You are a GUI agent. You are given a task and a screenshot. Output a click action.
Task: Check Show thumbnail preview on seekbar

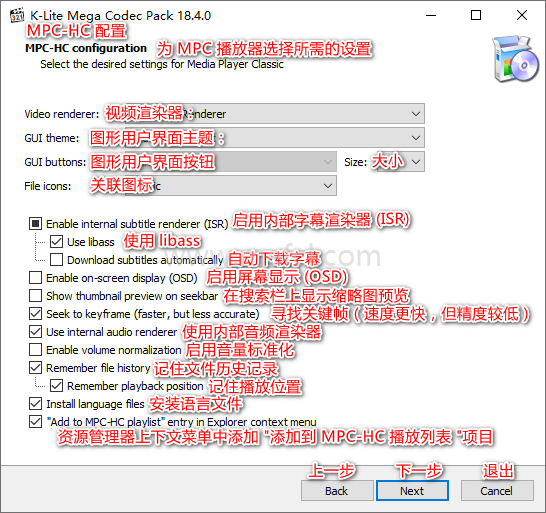point(36,296)
